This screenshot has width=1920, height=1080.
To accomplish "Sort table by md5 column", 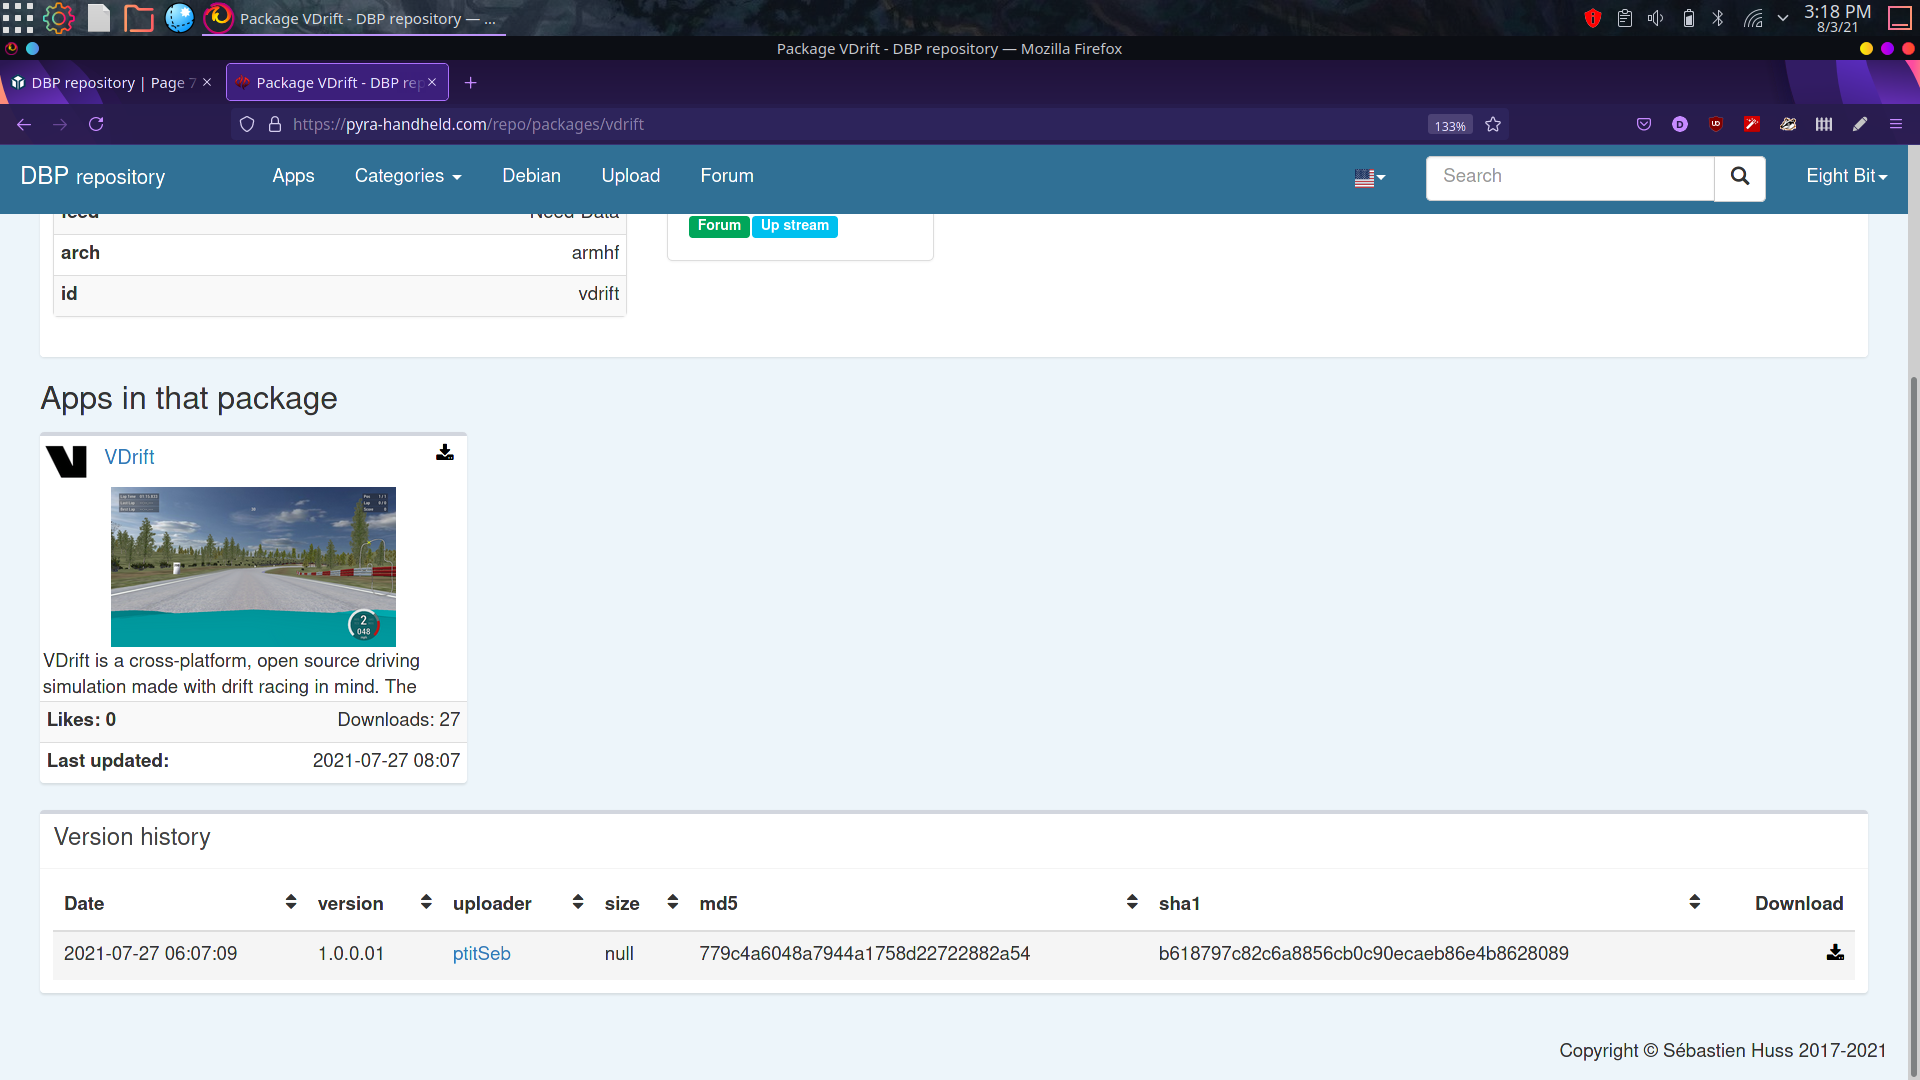I will (x=1131, y=903).
